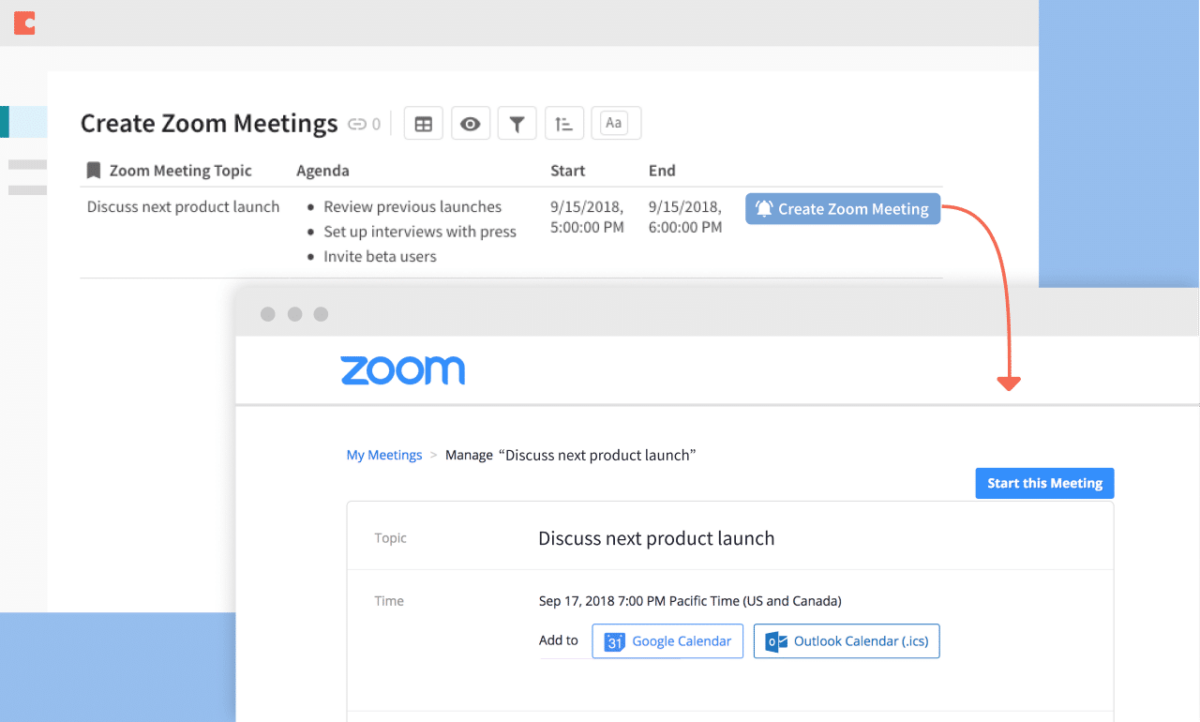
Task: Open the filter icon in the toolbar
Action: click(x=517, y=123)
